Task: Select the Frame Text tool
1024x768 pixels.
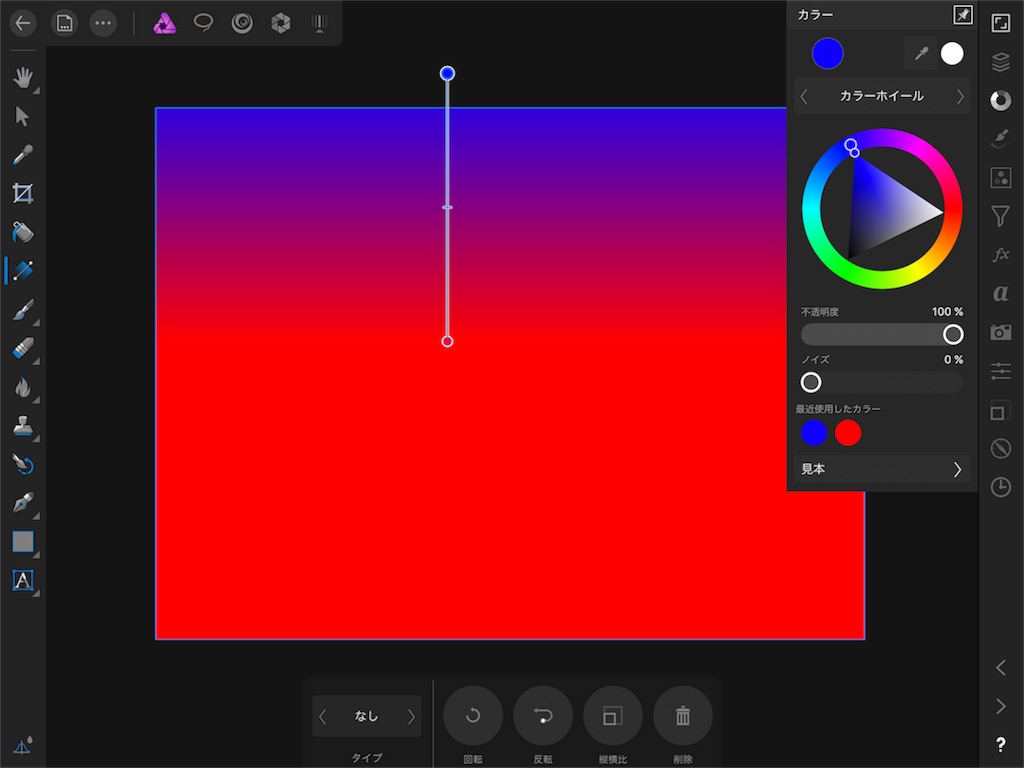Action: coord(23,580)
